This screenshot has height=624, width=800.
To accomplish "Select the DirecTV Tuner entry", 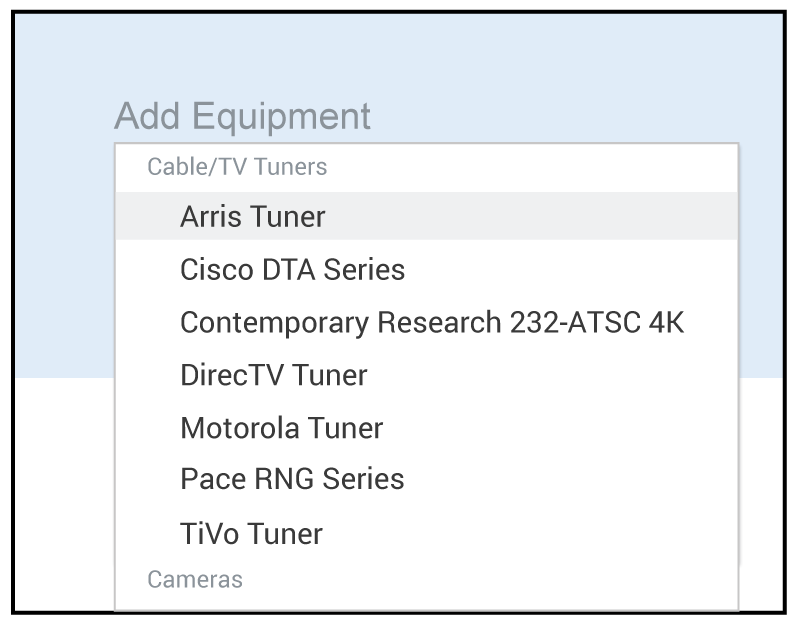I will pyautogui.click(x=273, y=376).
